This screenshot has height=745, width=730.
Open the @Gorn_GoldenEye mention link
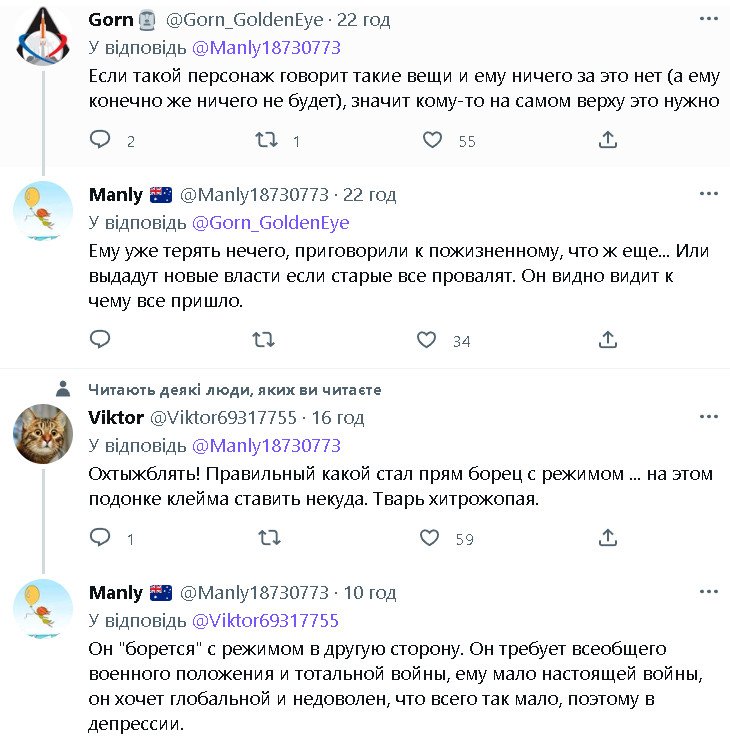[270, 222]
